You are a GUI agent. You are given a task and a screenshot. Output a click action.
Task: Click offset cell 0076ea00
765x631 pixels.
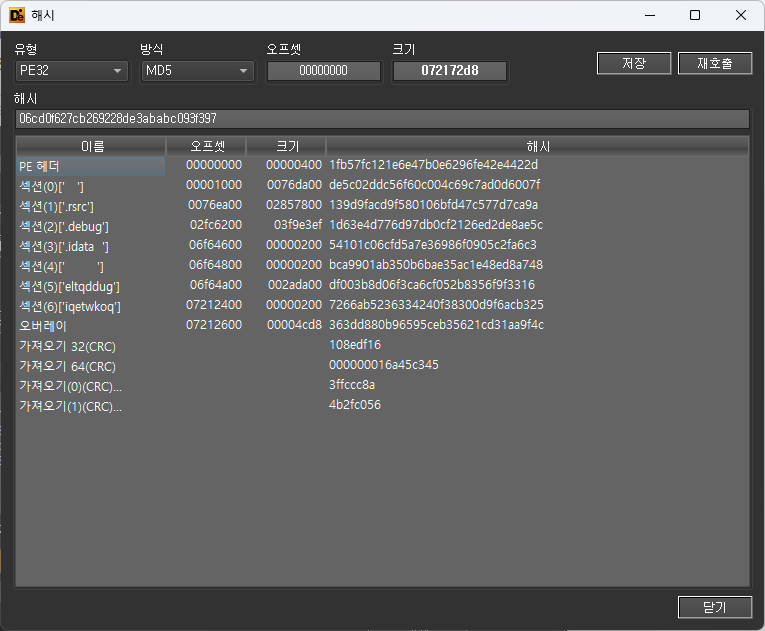point(215,205)
